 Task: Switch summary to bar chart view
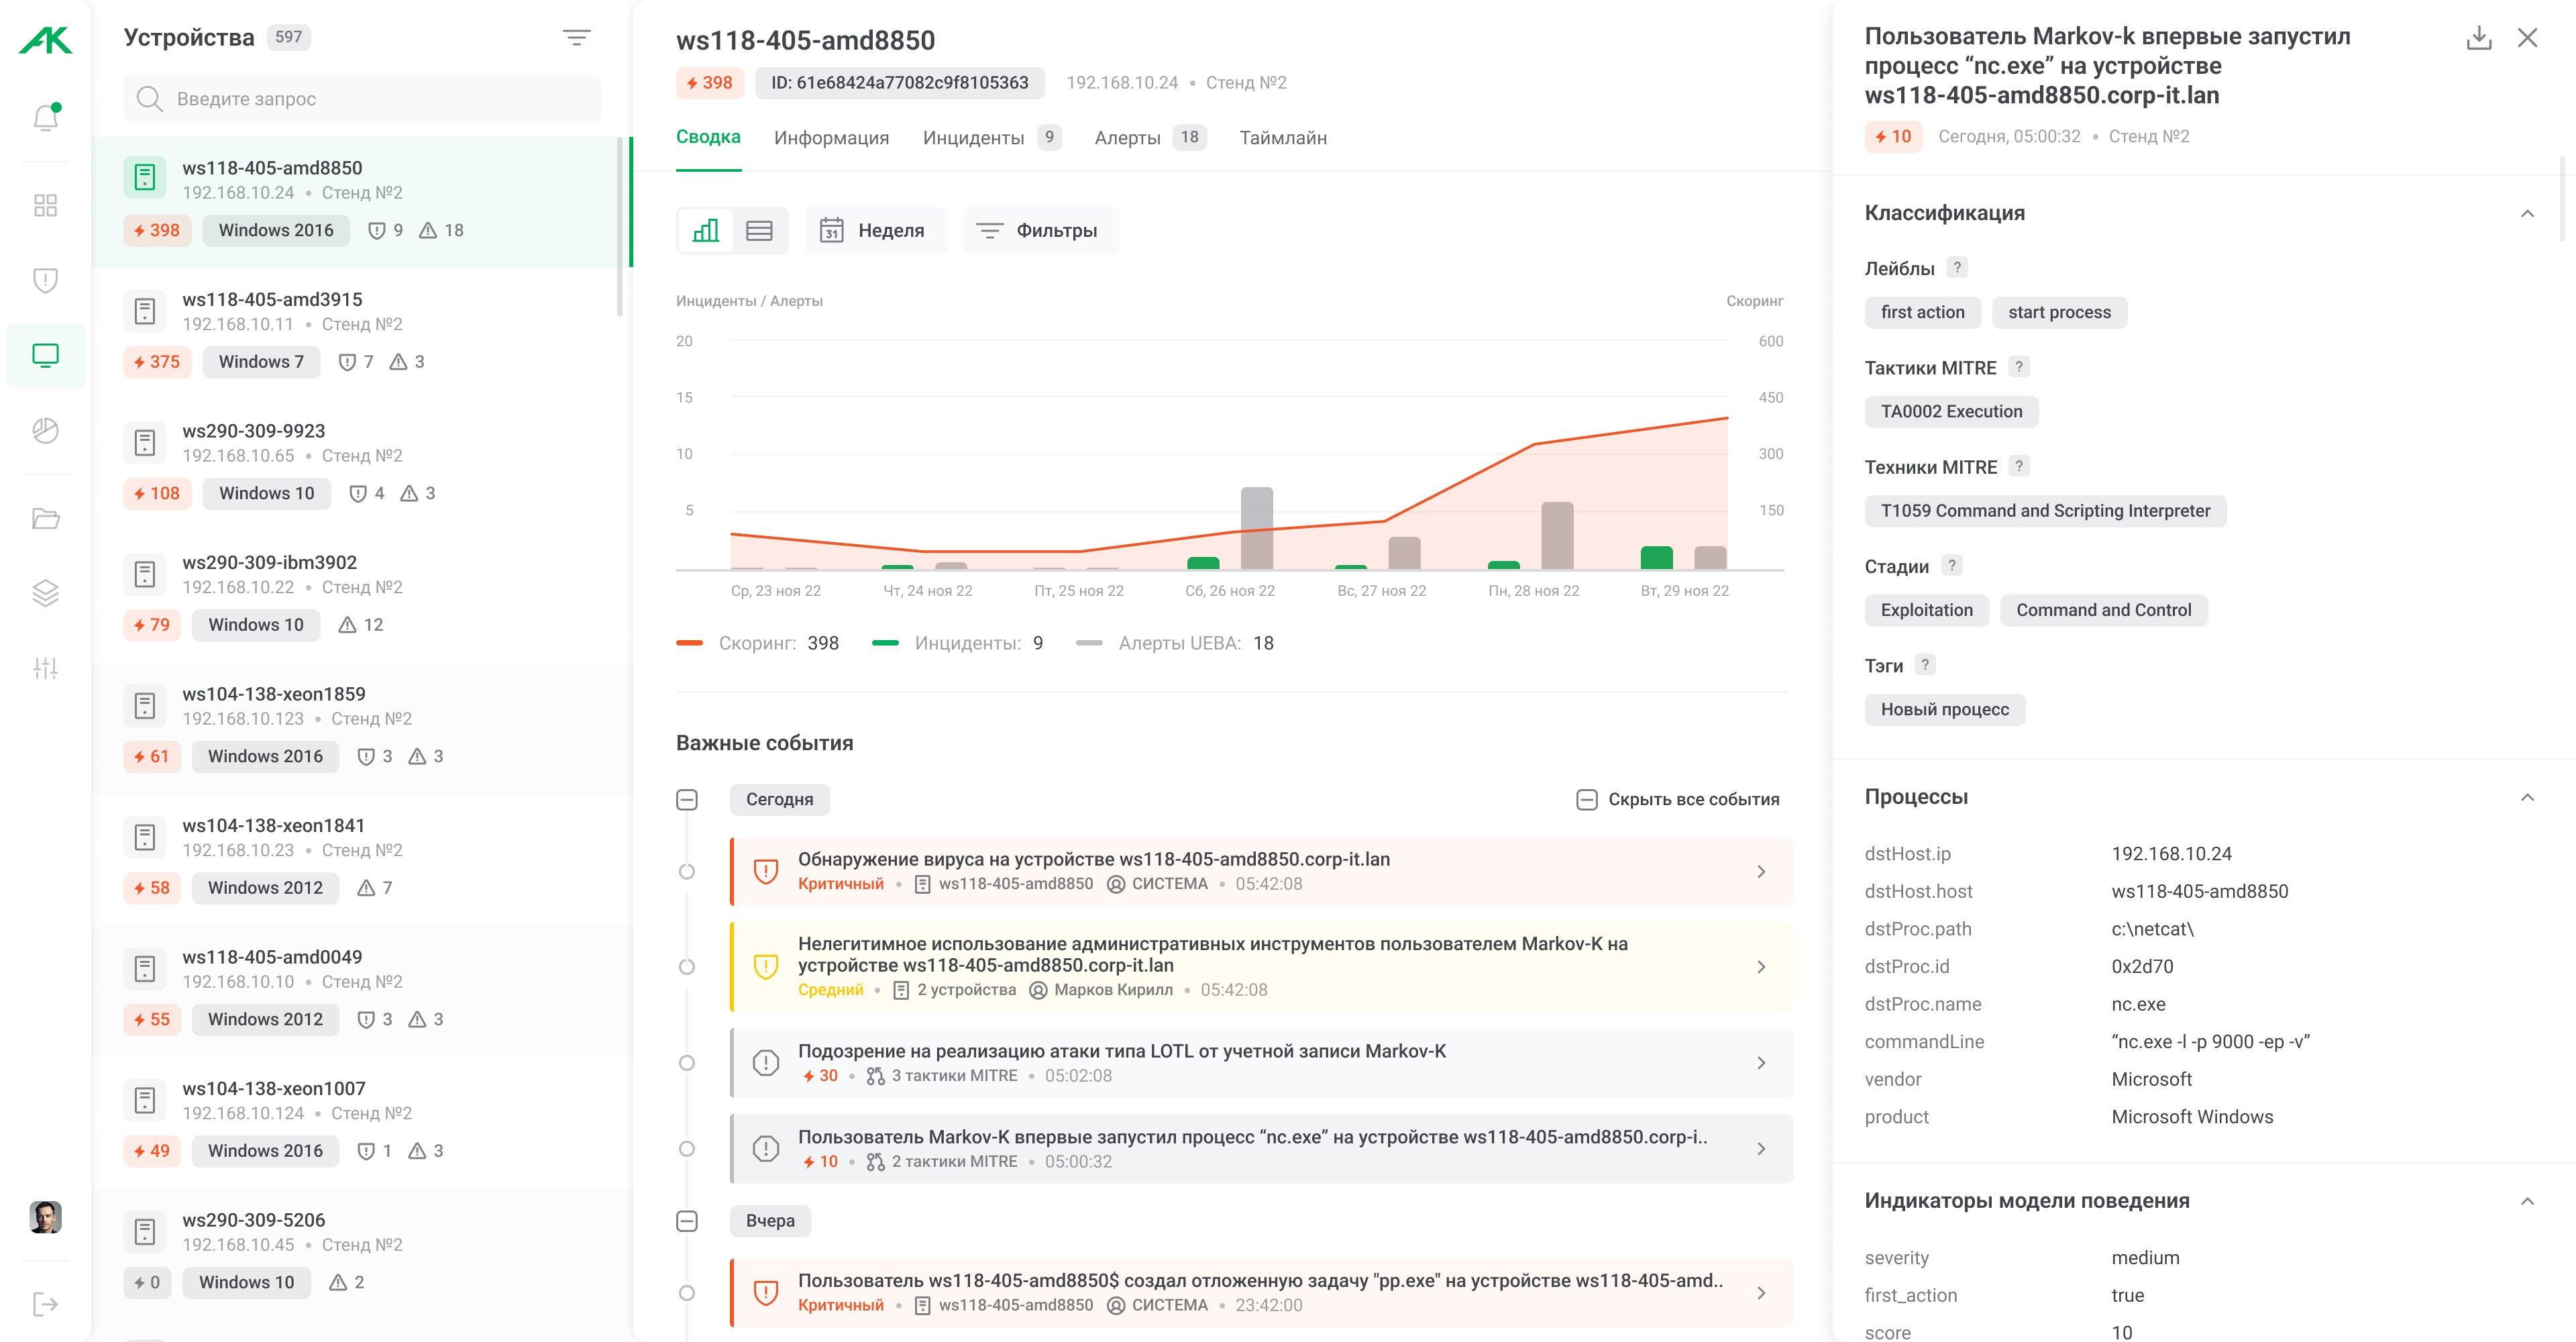coord(706,231)
